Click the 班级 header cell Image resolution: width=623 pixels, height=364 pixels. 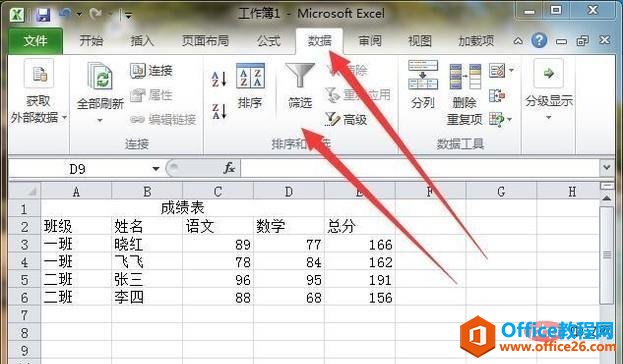76,226
